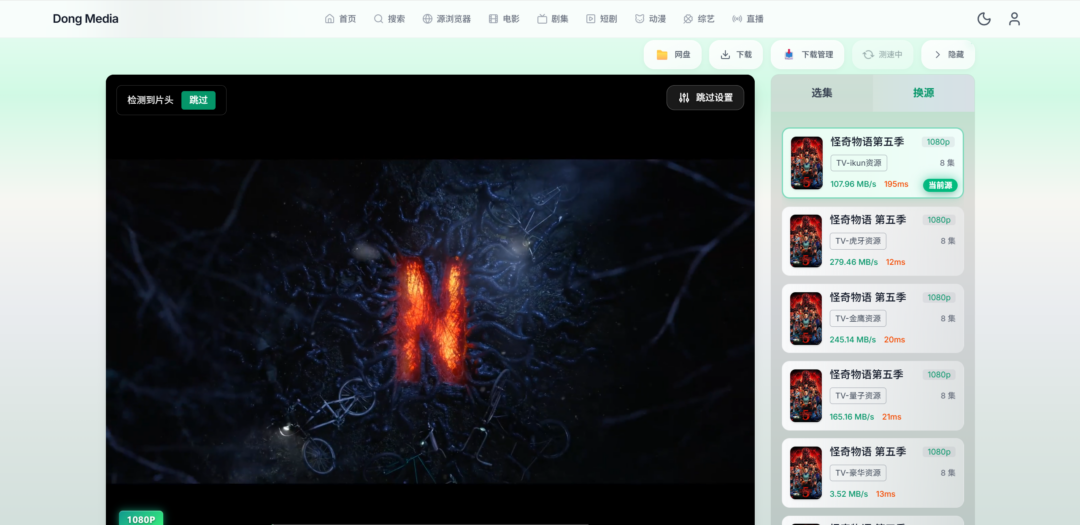Image resolution: width=1080 pixels, height=525 pixels.
Task: Select the TV-豪华资源 source
Action: [873, 473]
